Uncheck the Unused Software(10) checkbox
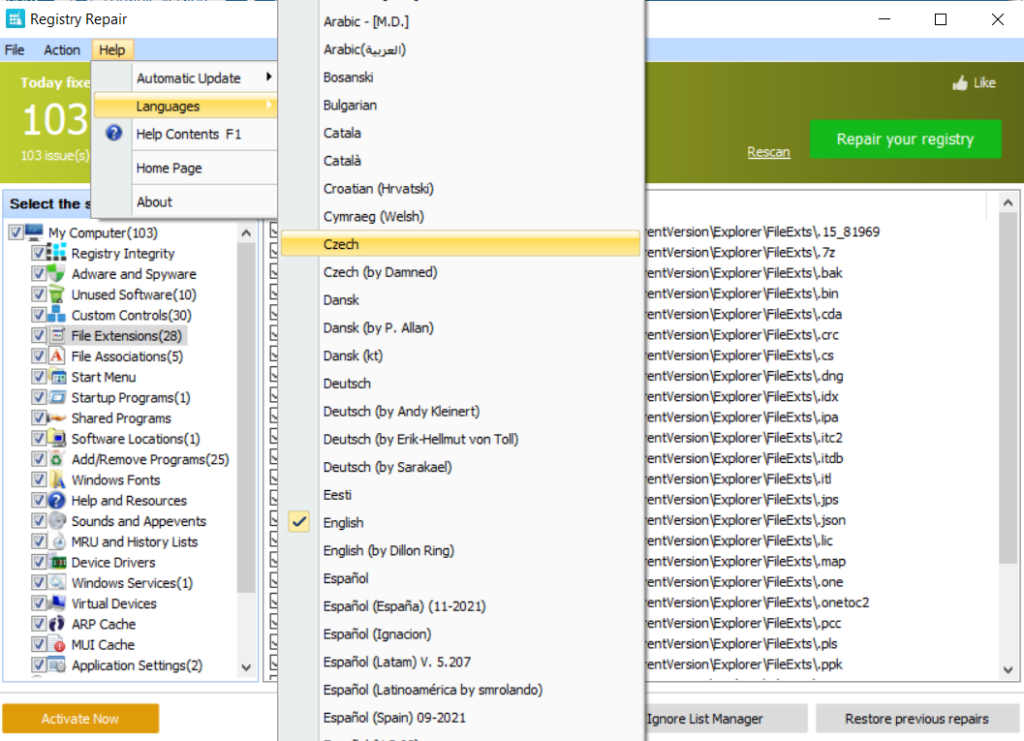This screenshot has width=1024, height=741. (39, 294)
